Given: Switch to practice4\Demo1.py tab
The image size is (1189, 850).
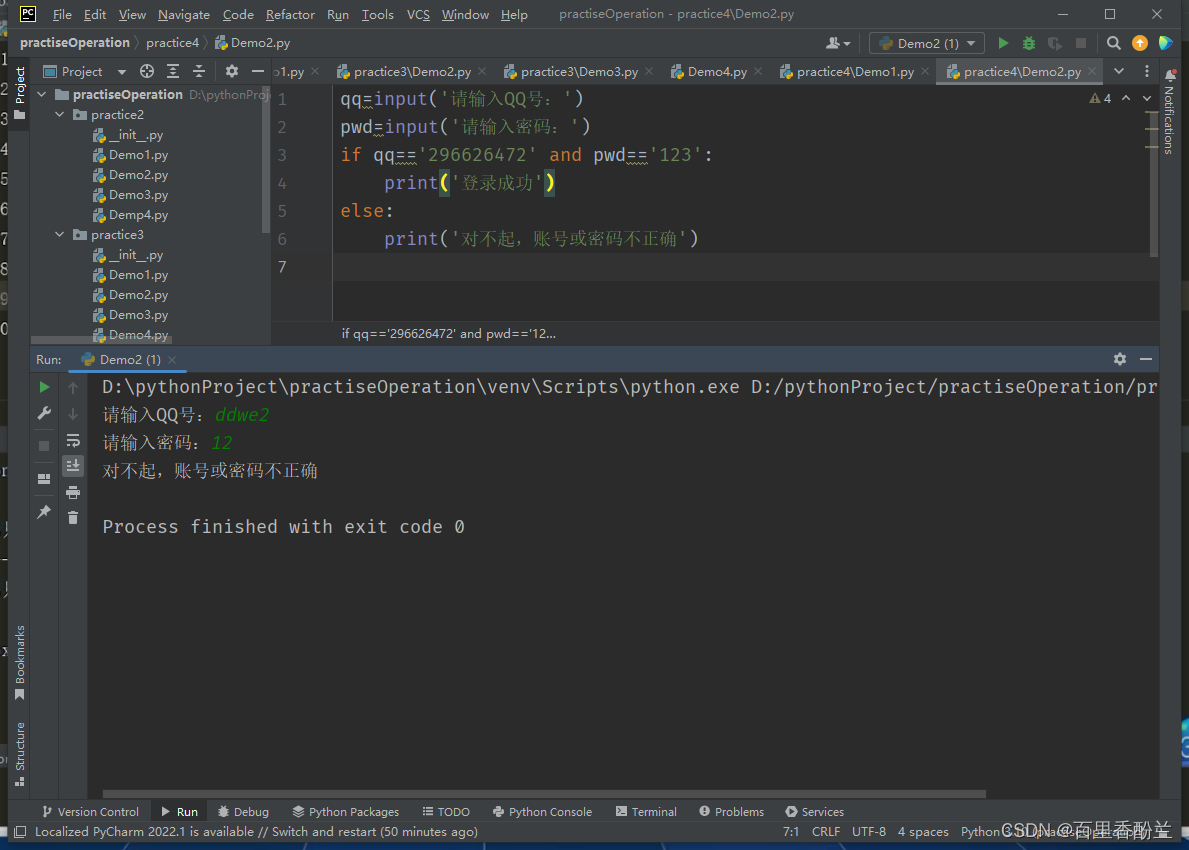Looking at the screenshot, I should (x=855, y=71).
